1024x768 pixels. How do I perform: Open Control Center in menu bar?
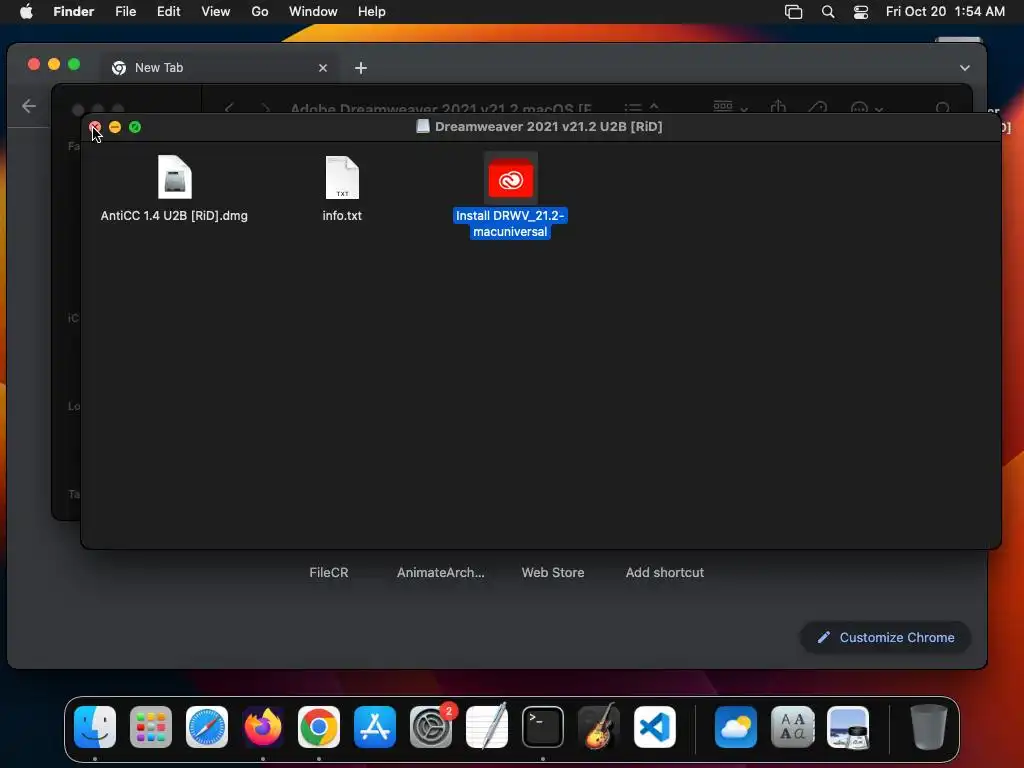click(x=861, y=12)
